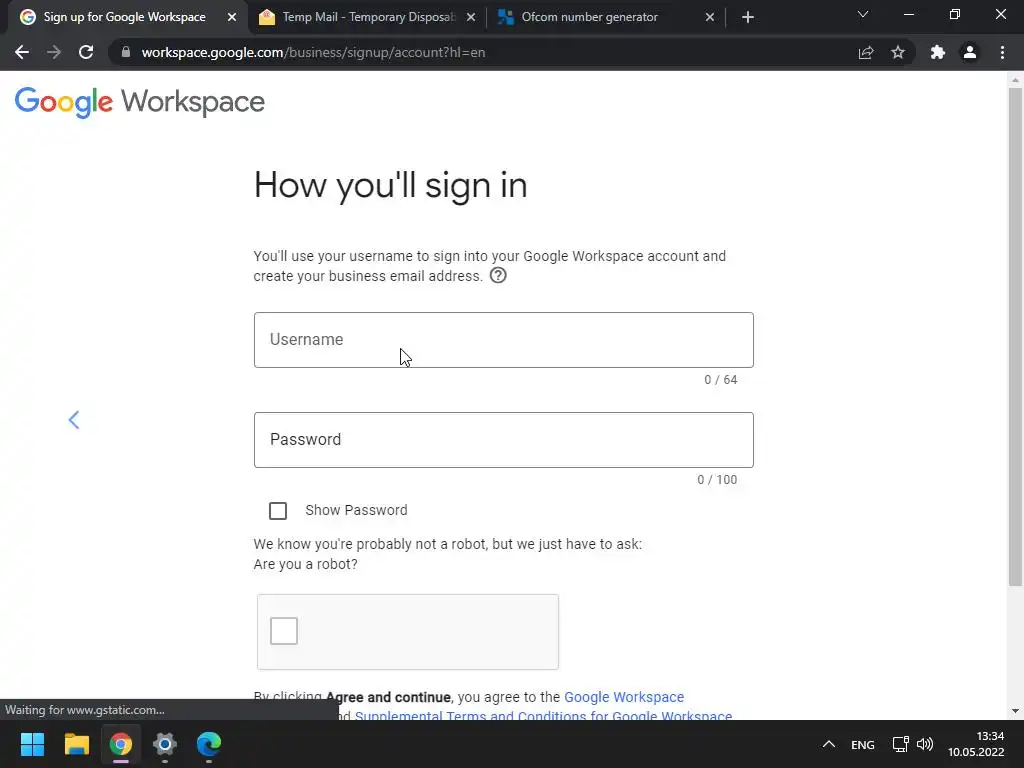Image resolution: width=1024 pixels, height=768 pixels.
Task: Click the address bar URL
Action: [313, 52]
